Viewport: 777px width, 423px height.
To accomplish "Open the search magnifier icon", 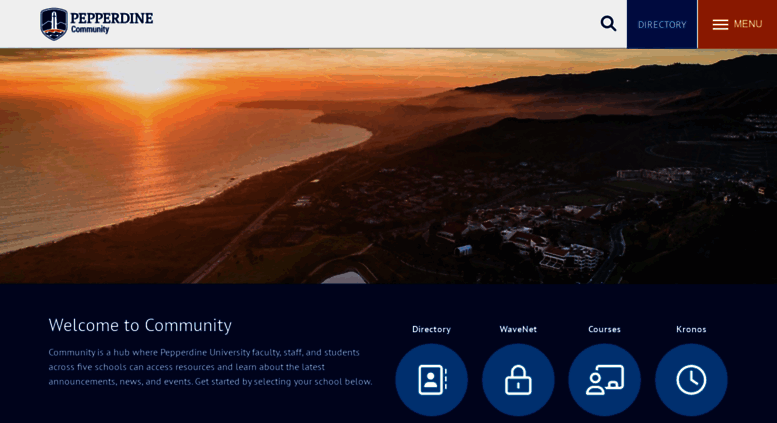I will click(x=608, y=24).
